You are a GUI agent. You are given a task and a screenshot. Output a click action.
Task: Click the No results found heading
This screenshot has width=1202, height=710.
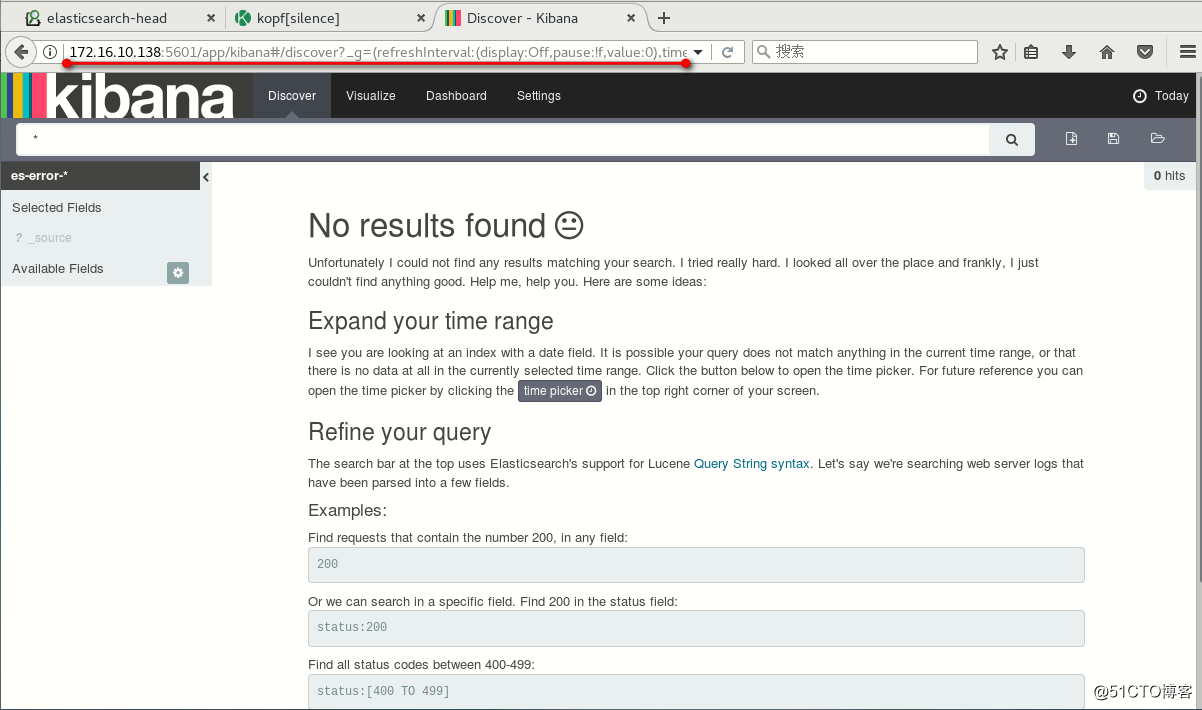(x=445, y=226)
